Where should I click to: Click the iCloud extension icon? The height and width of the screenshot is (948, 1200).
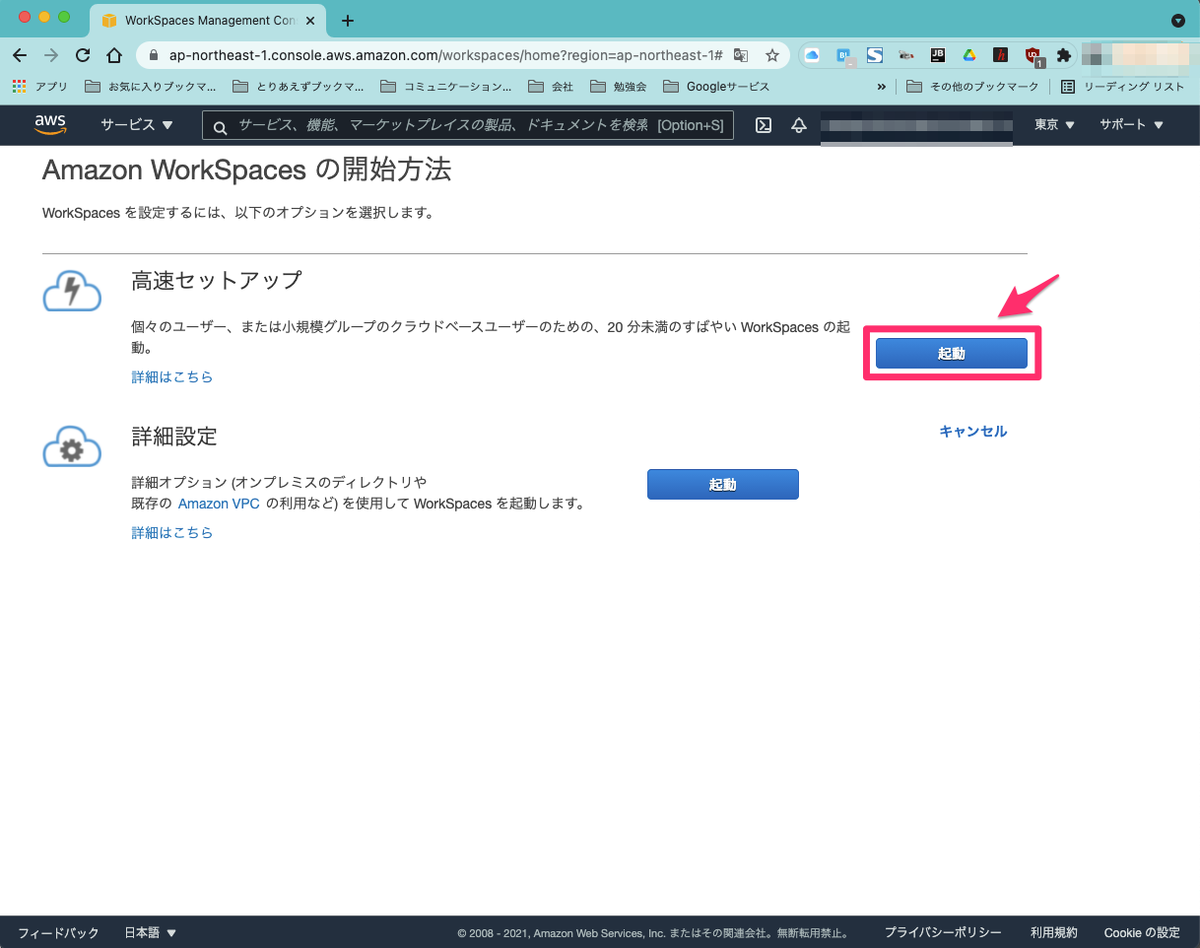(x=813, y=56)
